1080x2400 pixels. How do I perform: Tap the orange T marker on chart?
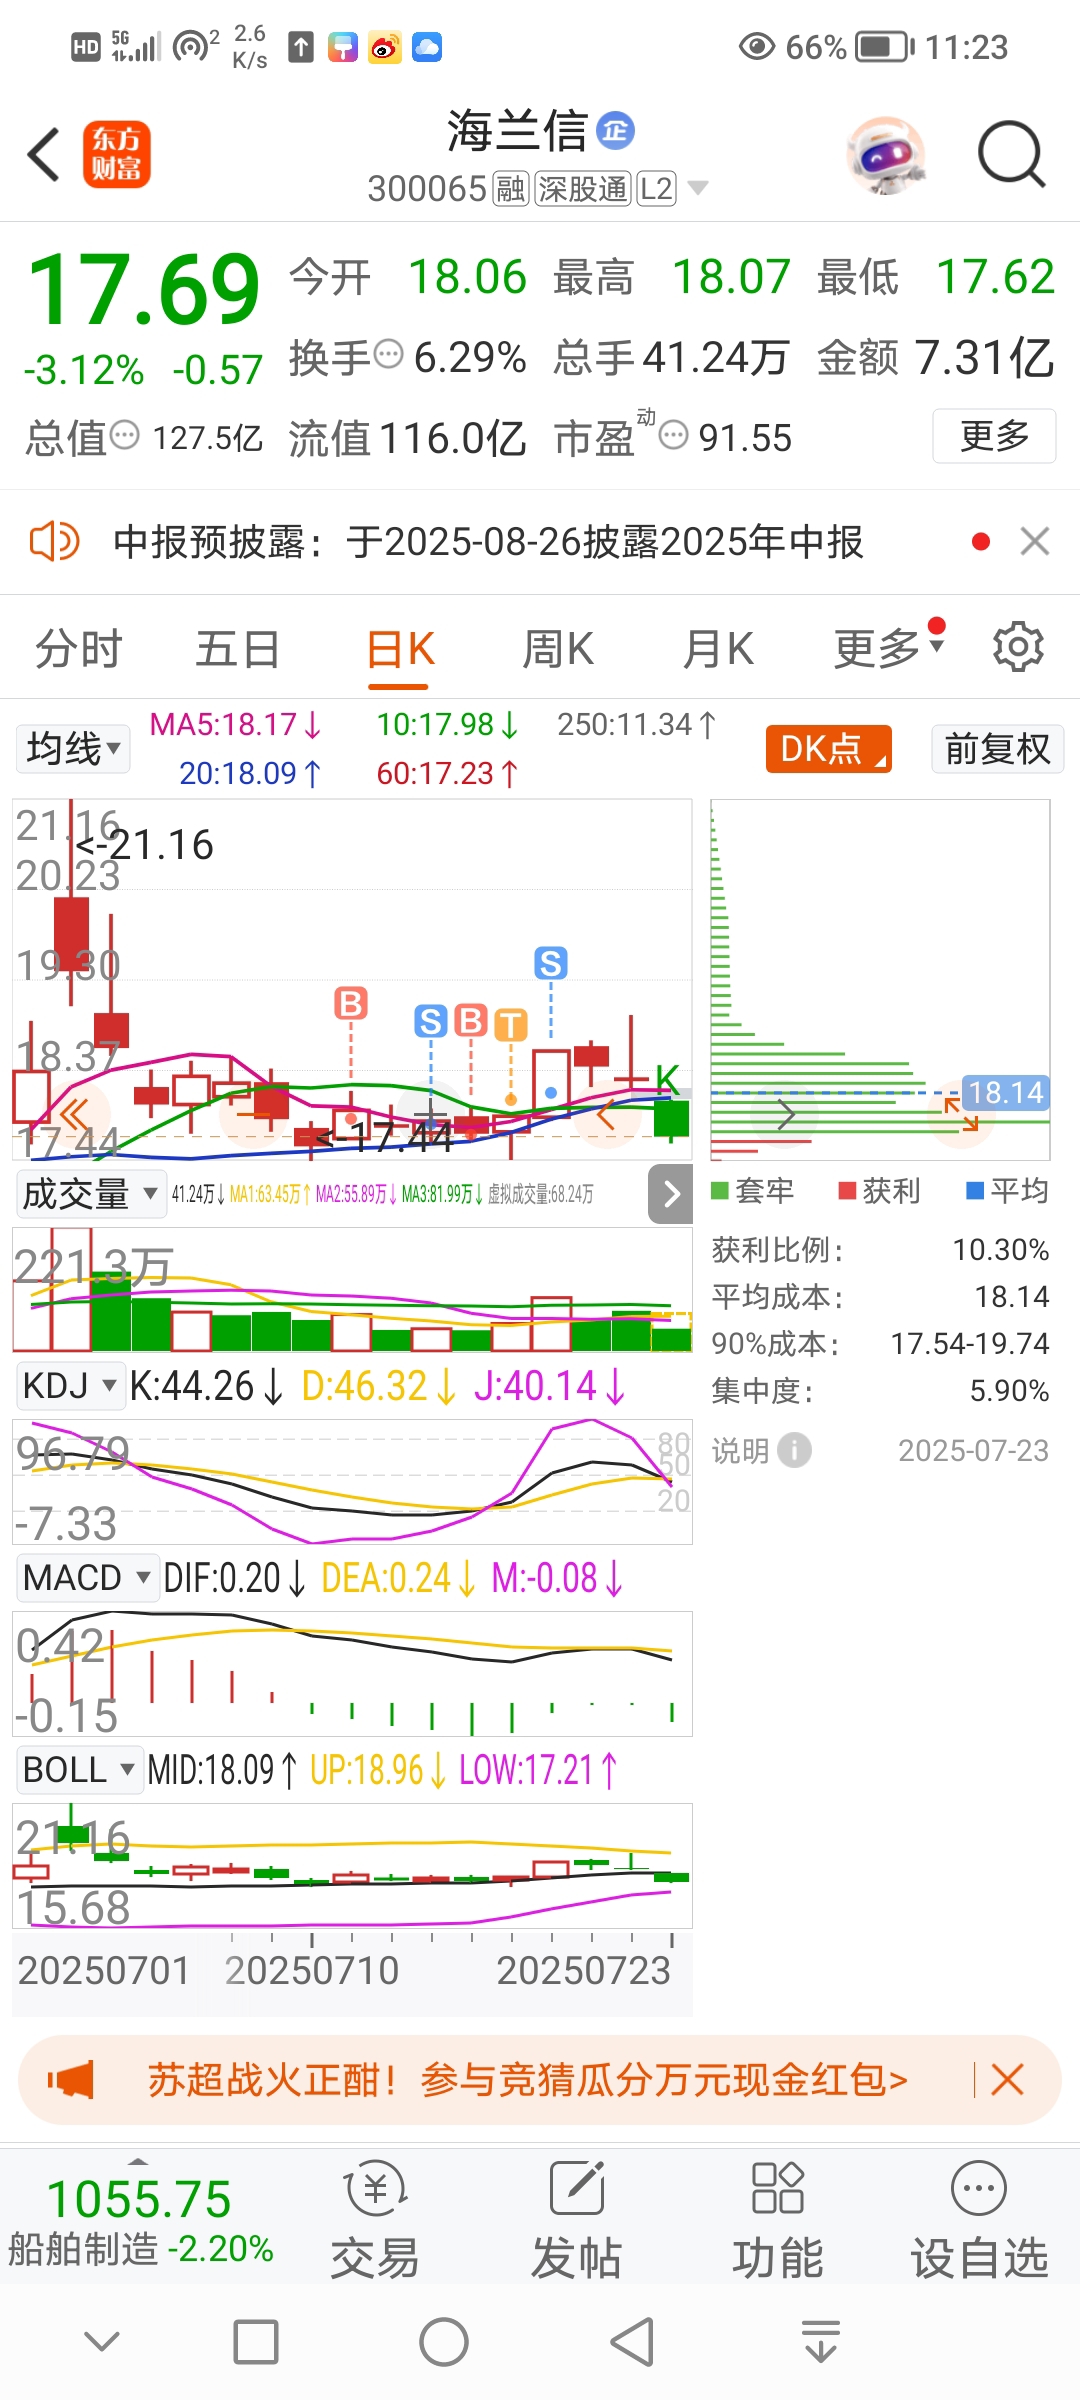(511, 1025)
